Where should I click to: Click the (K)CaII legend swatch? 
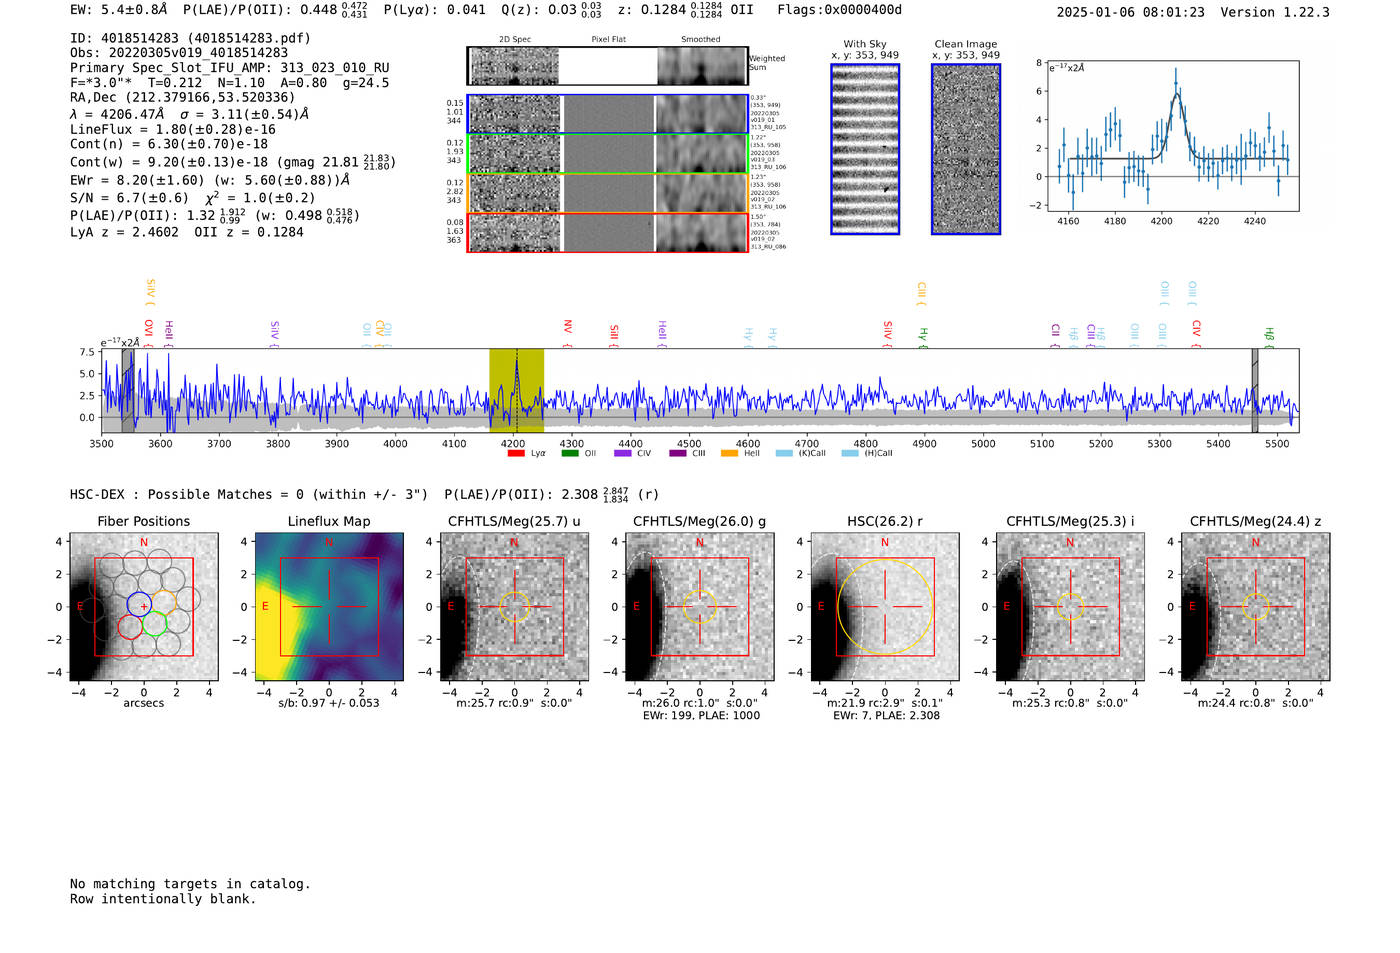pos(783,453)
